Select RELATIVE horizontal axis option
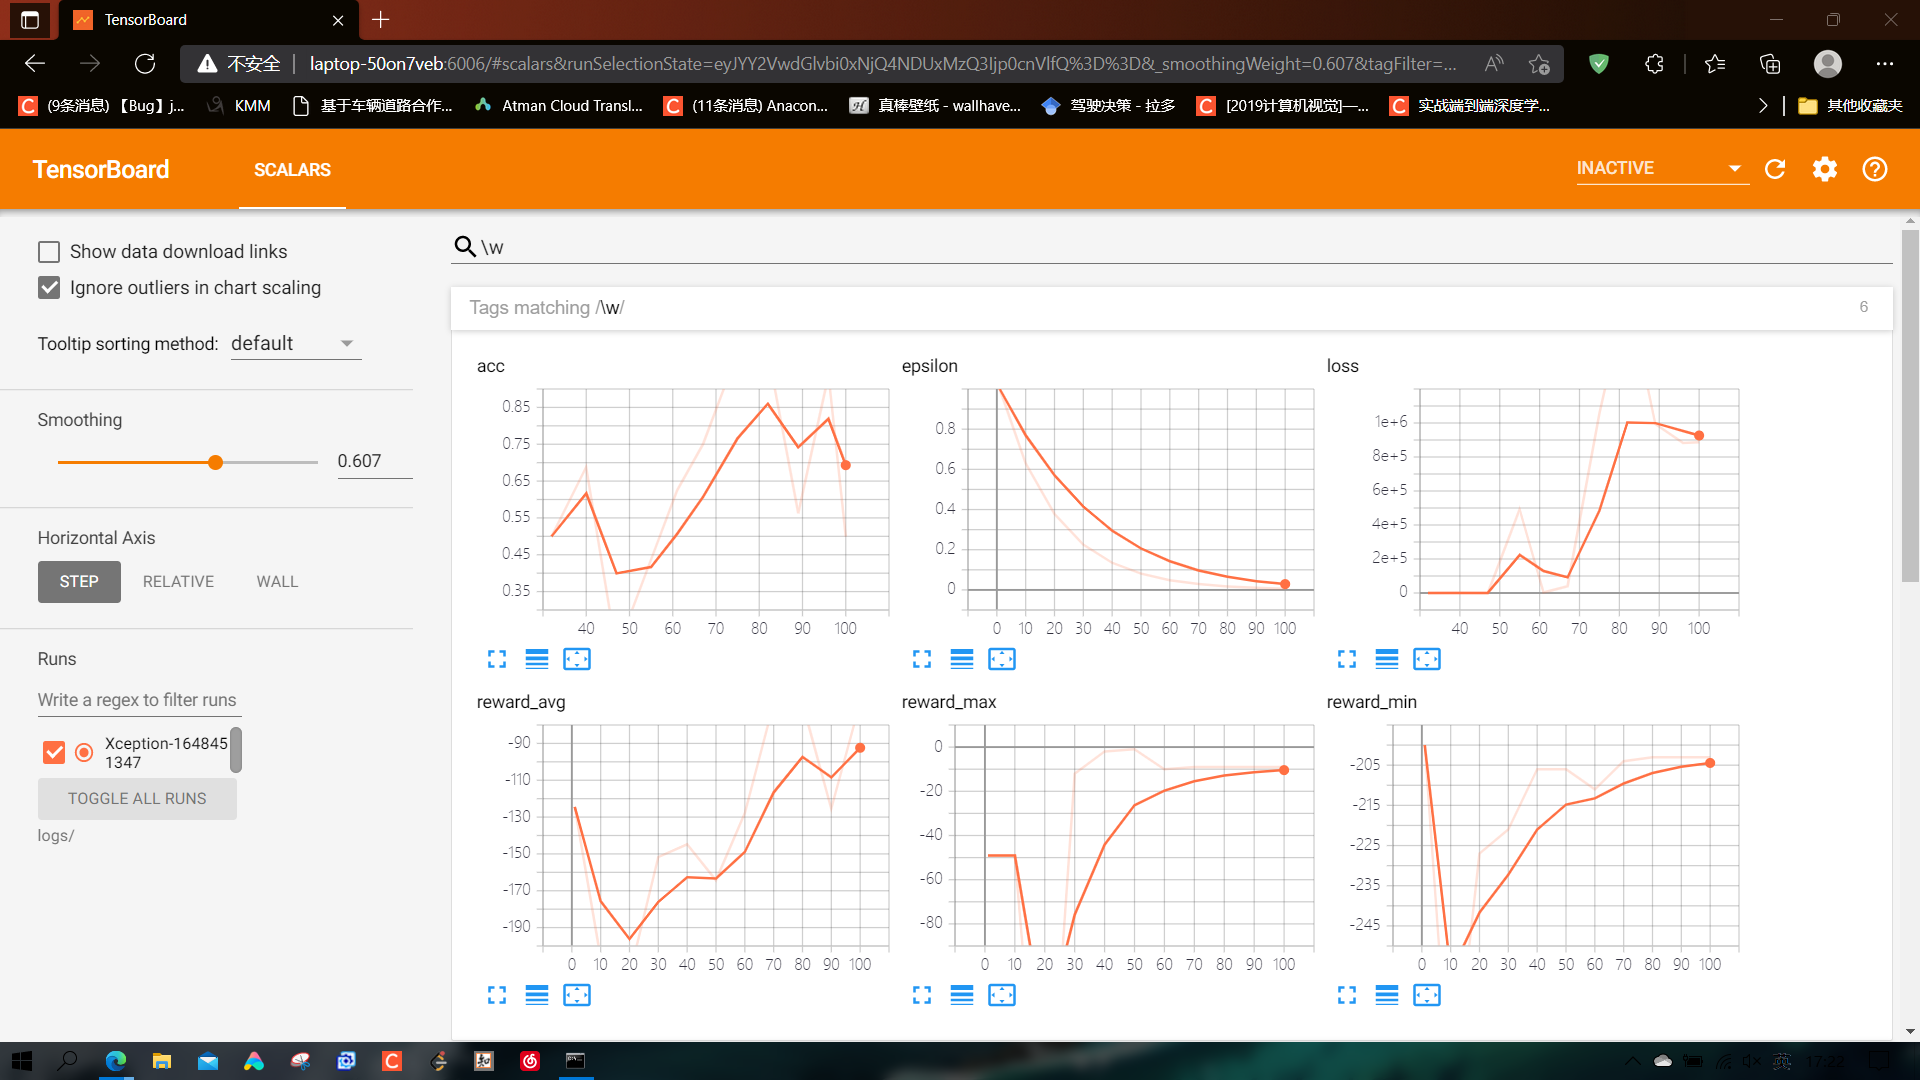The width and height of the screenshot is (1920, 1080). click(x=178, y=582)
